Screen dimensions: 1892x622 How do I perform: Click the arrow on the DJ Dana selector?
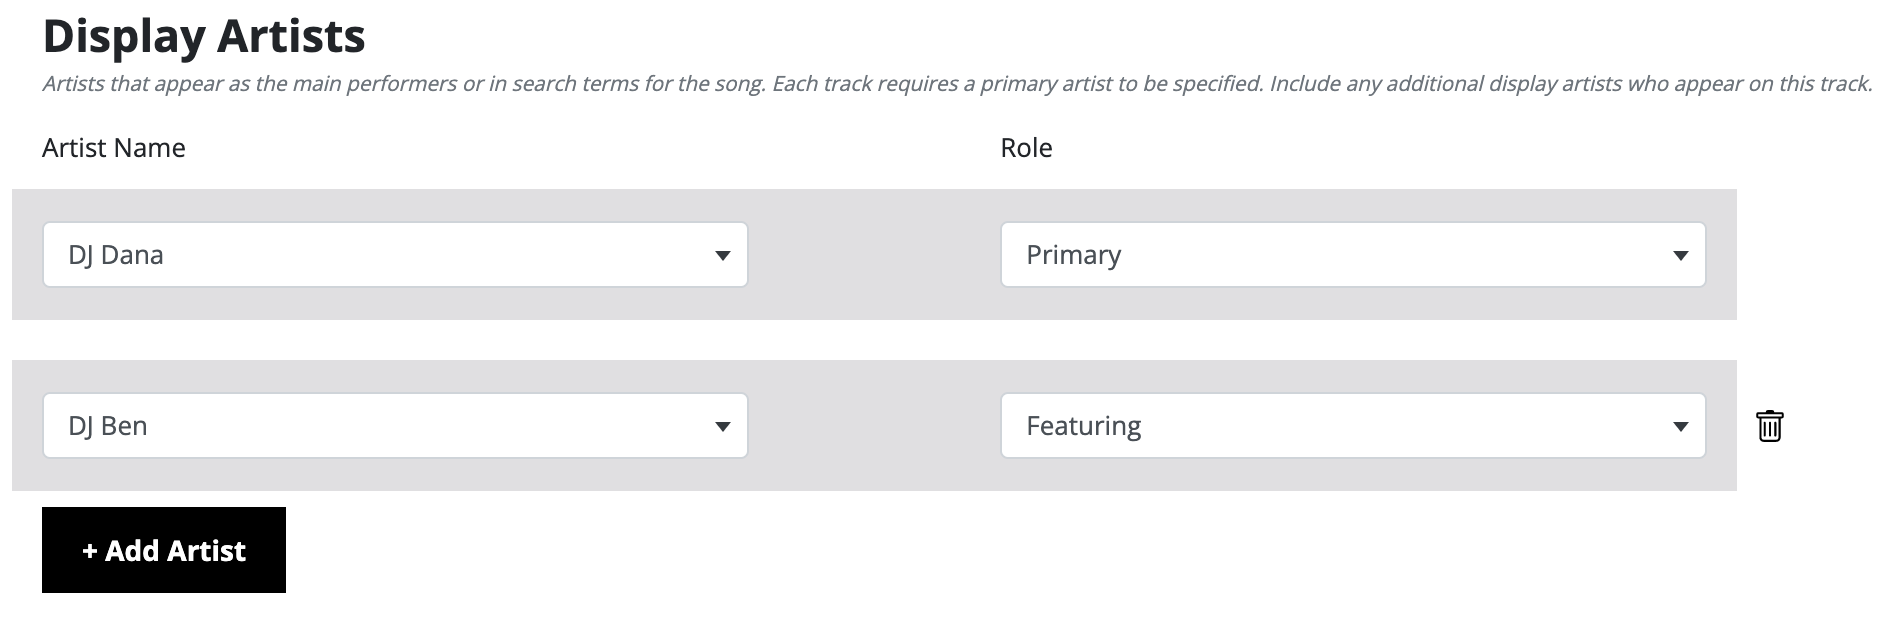722,256
